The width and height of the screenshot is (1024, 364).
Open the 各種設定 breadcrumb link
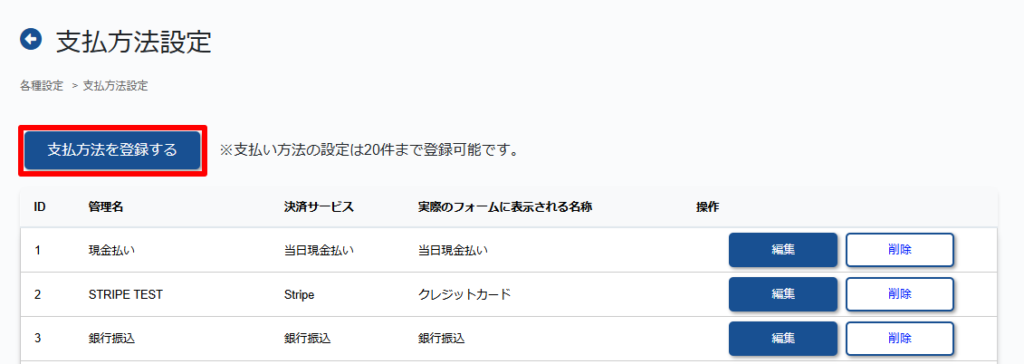(x=42, y=86)
